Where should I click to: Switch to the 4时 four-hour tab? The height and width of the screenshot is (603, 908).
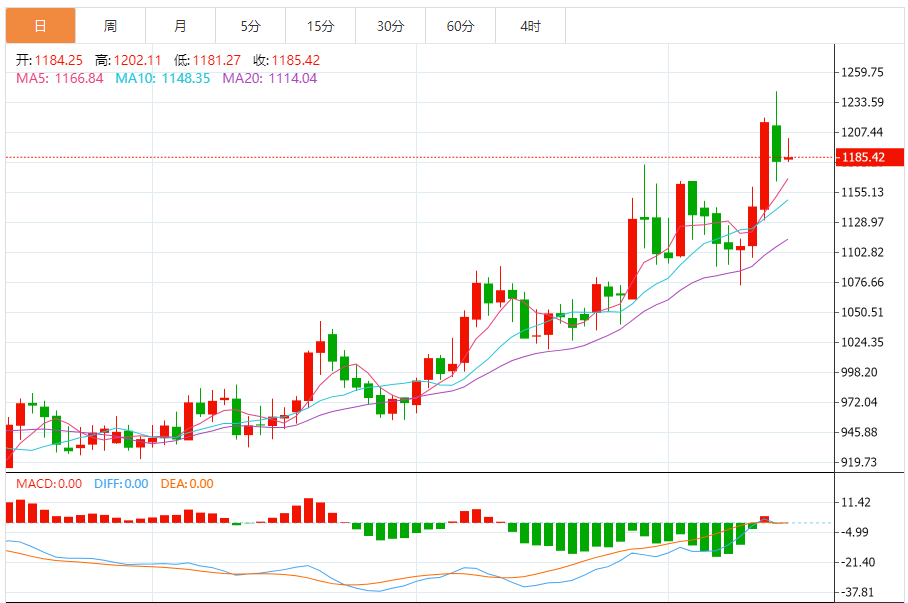[x=531, y=26]
